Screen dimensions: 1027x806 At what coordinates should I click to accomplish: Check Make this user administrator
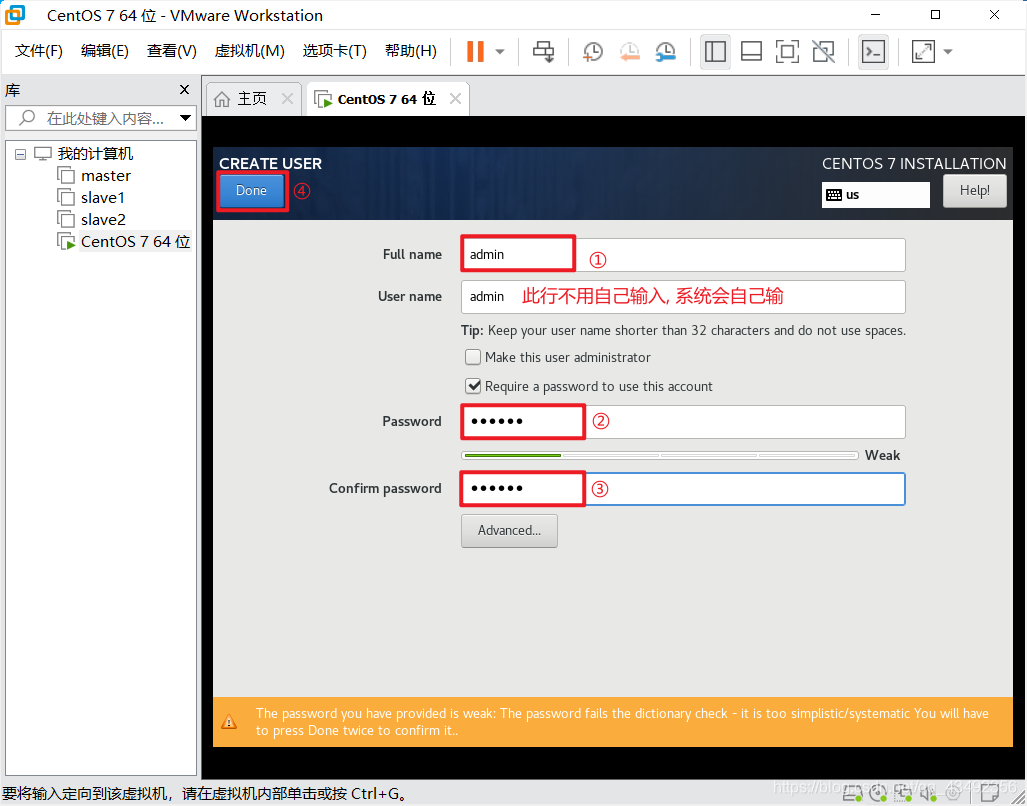tap(473, 357)
